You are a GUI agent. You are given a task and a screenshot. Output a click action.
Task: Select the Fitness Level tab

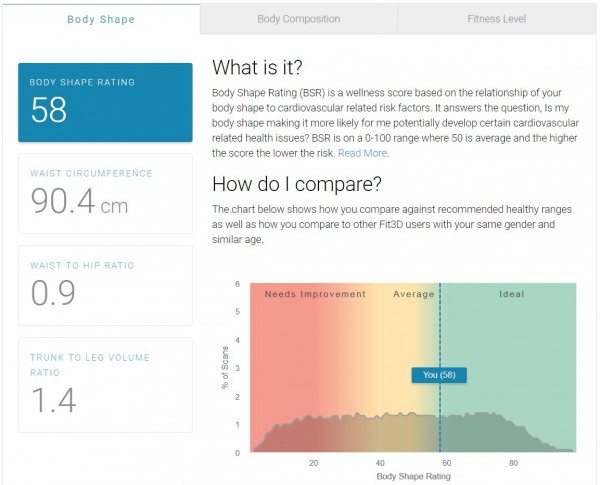tap(497, 19)
